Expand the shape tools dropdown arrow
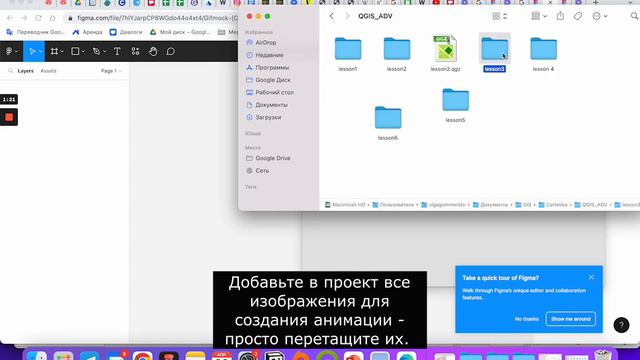 point(83,52)
